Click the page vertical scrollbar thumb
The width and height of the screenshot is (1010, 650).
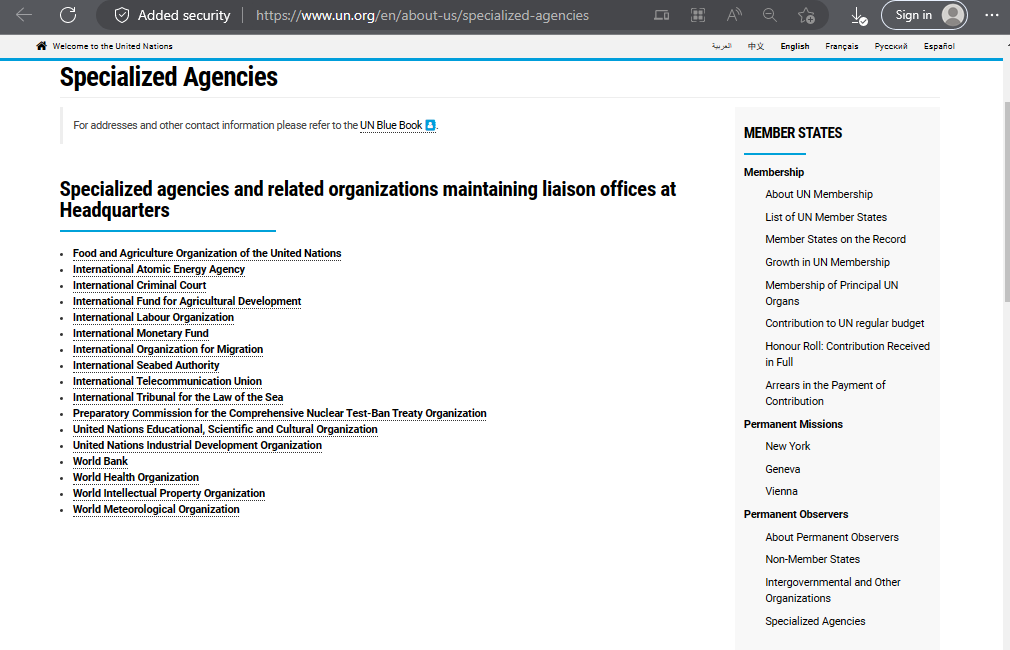coord(1007,201)
